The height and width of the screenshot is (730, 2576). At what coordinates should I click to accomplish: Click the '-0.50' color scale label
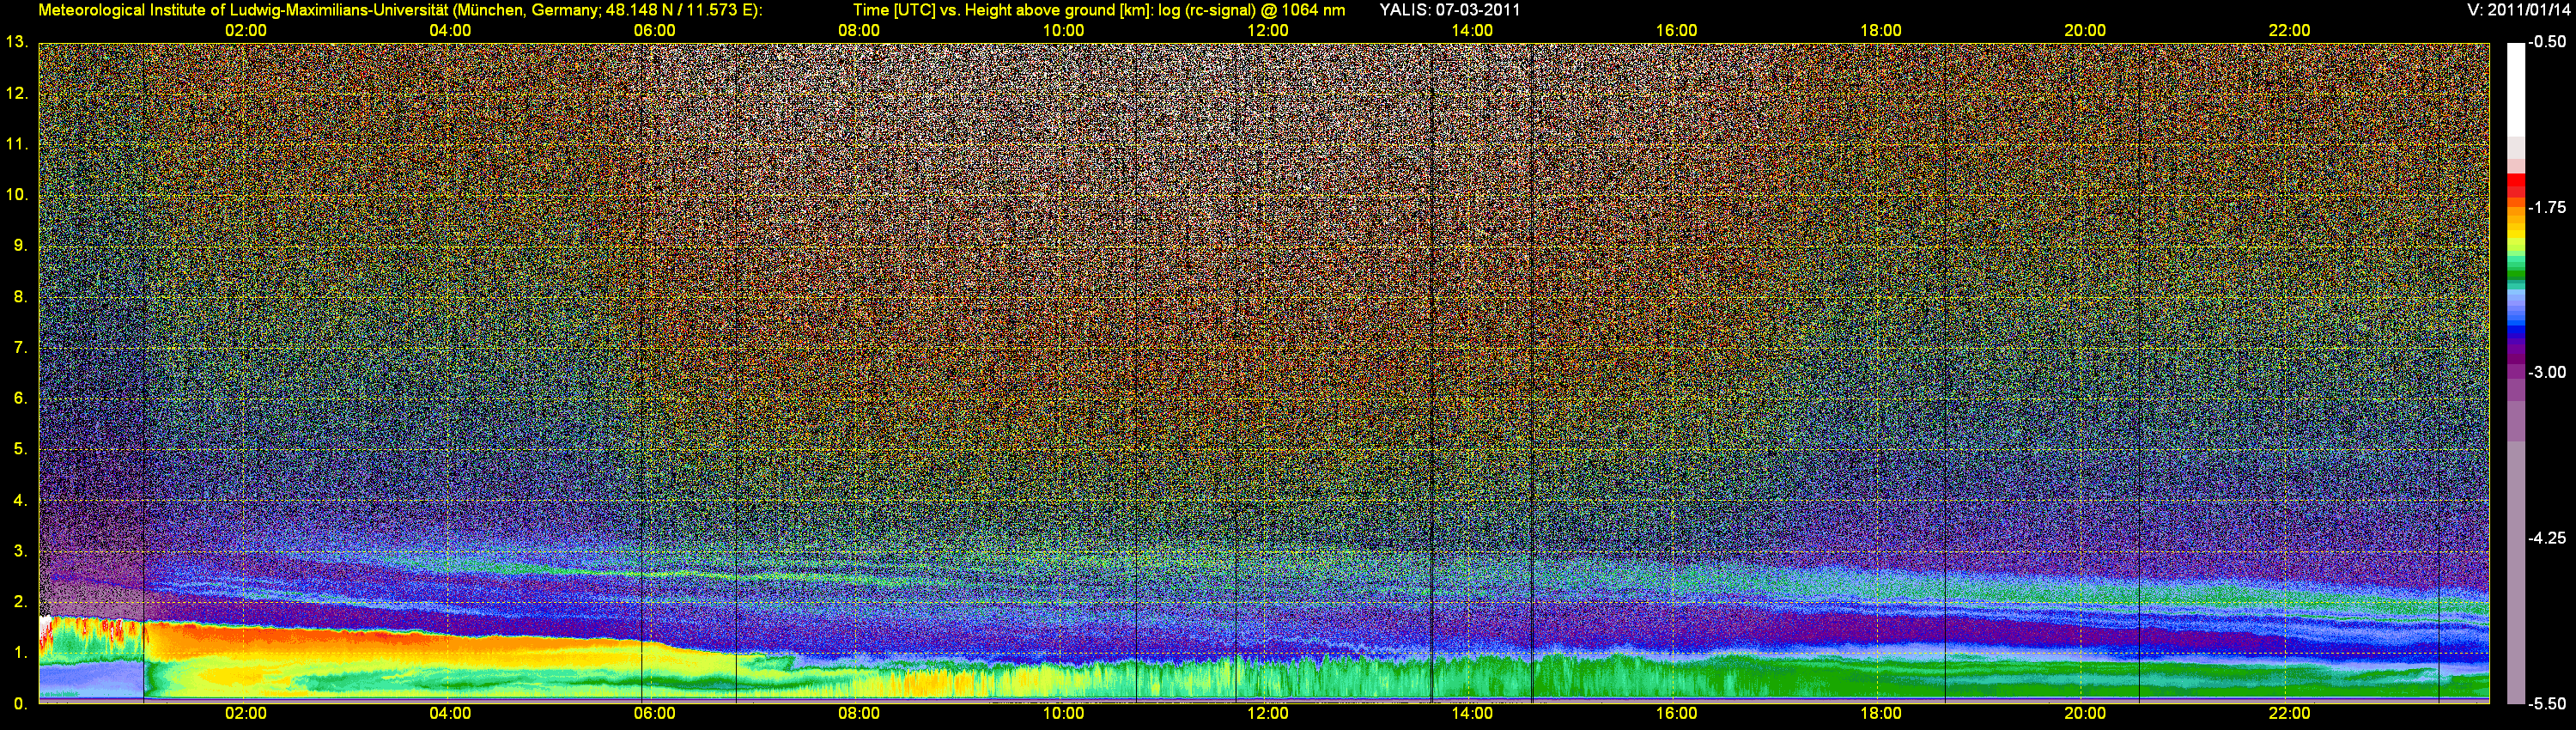coord(2547,42)
